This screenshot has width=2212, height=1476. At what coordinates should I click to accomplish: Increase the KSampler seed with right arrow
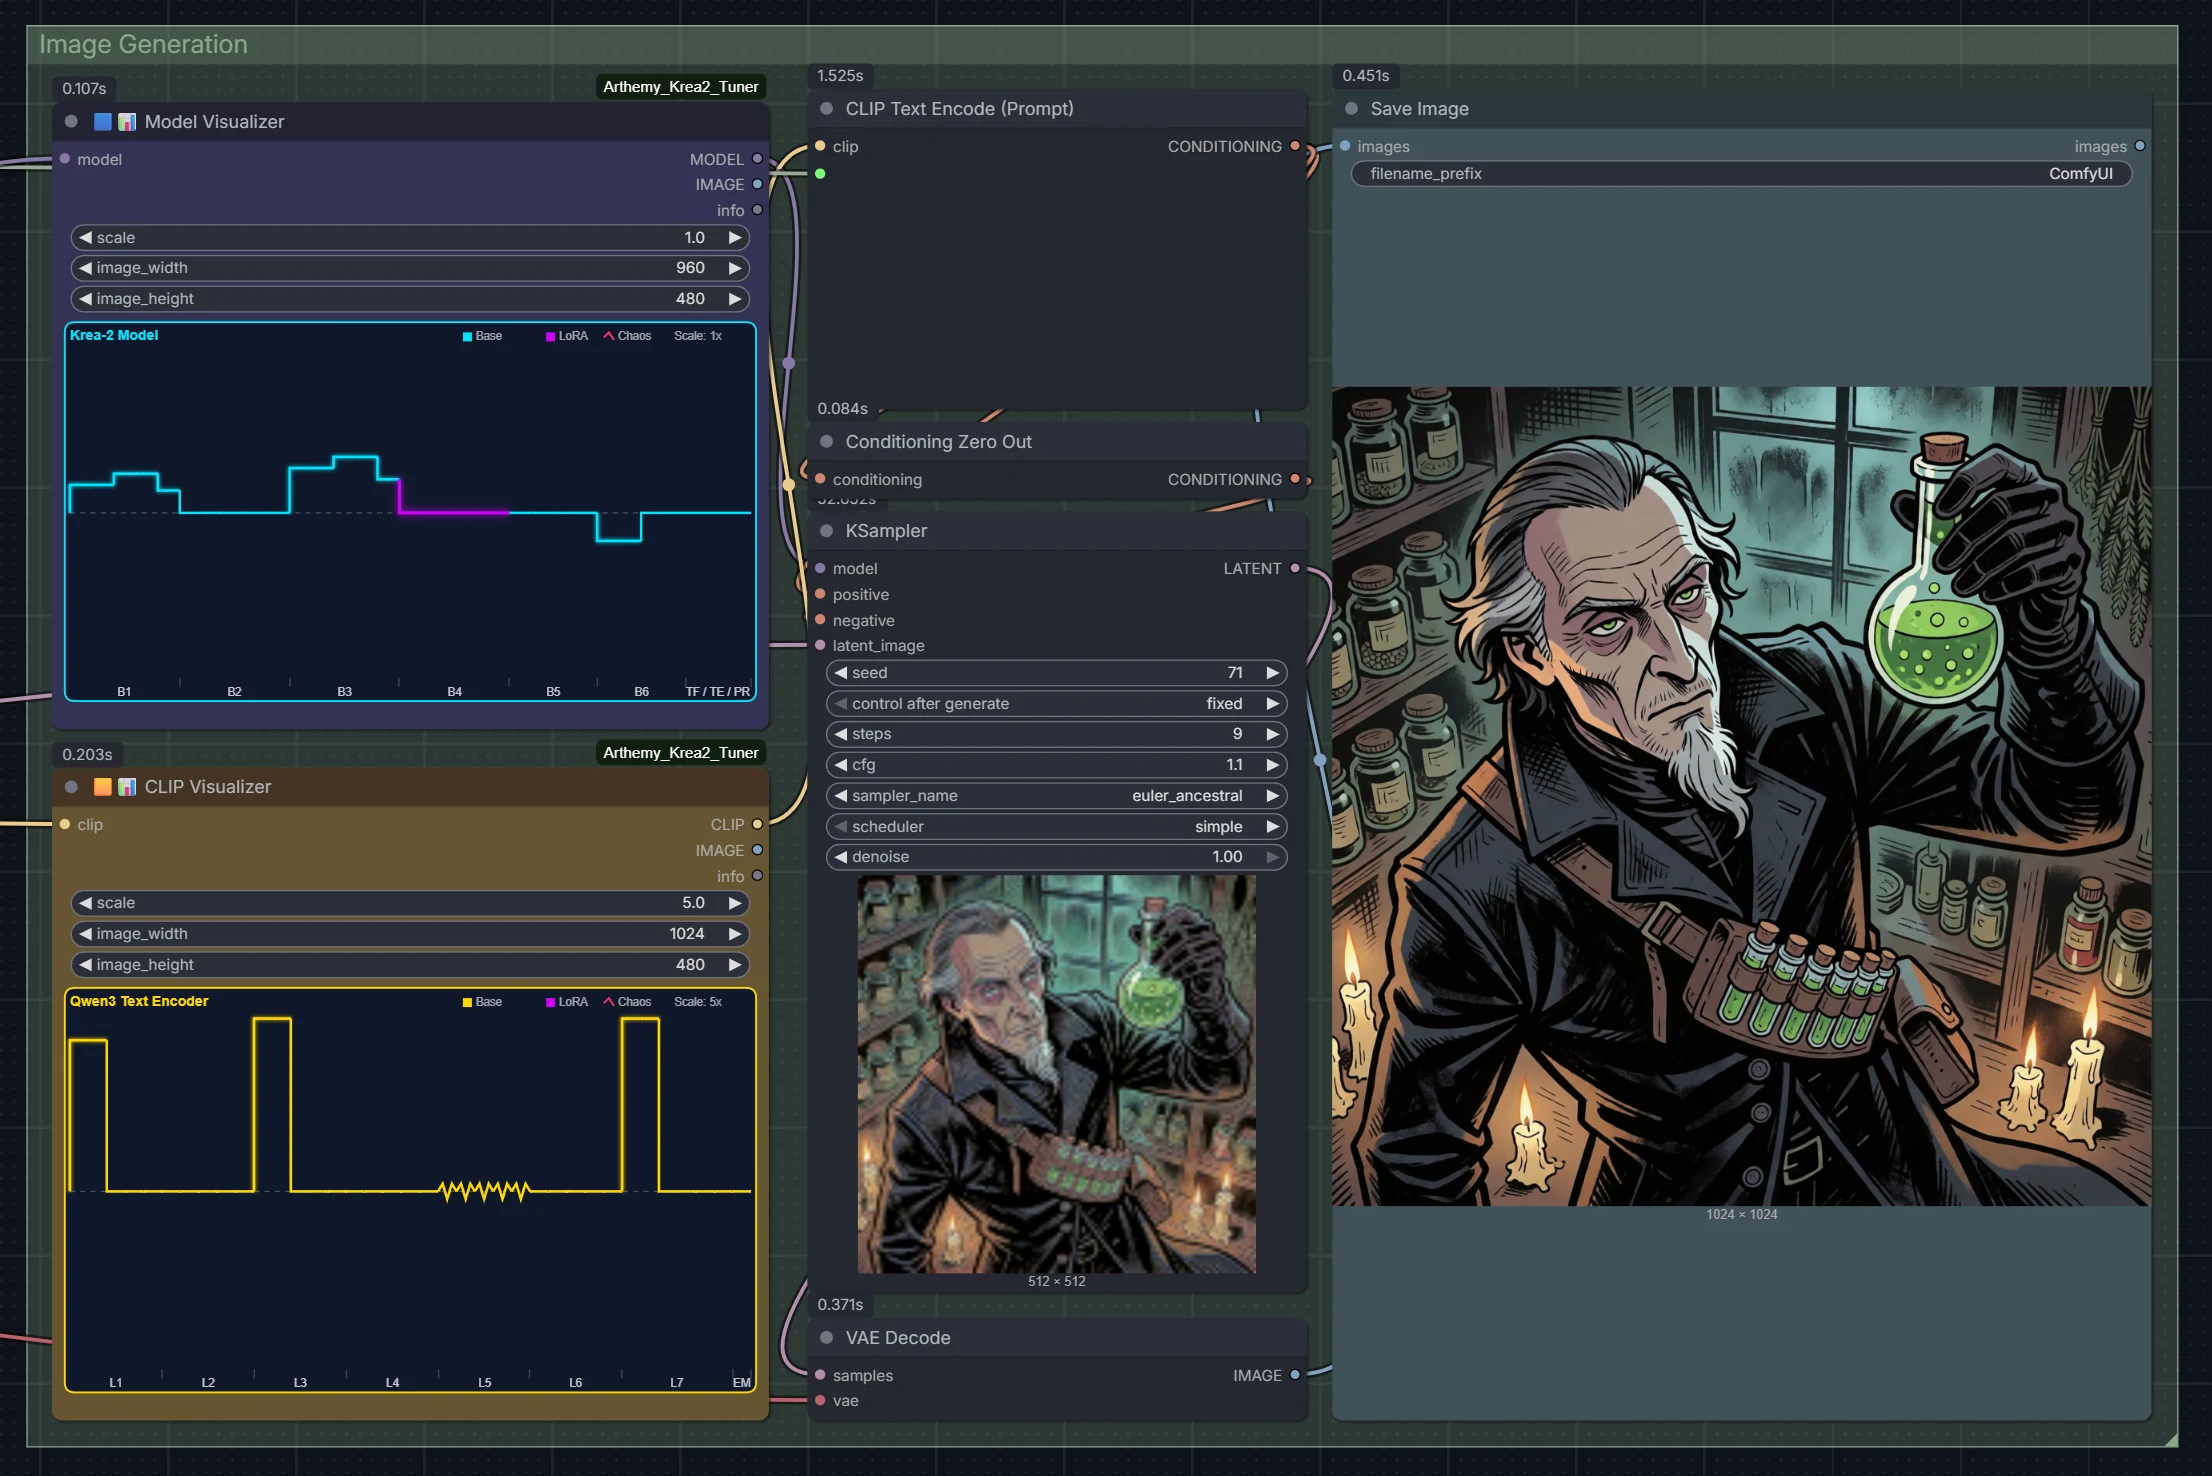[1273, 673]
